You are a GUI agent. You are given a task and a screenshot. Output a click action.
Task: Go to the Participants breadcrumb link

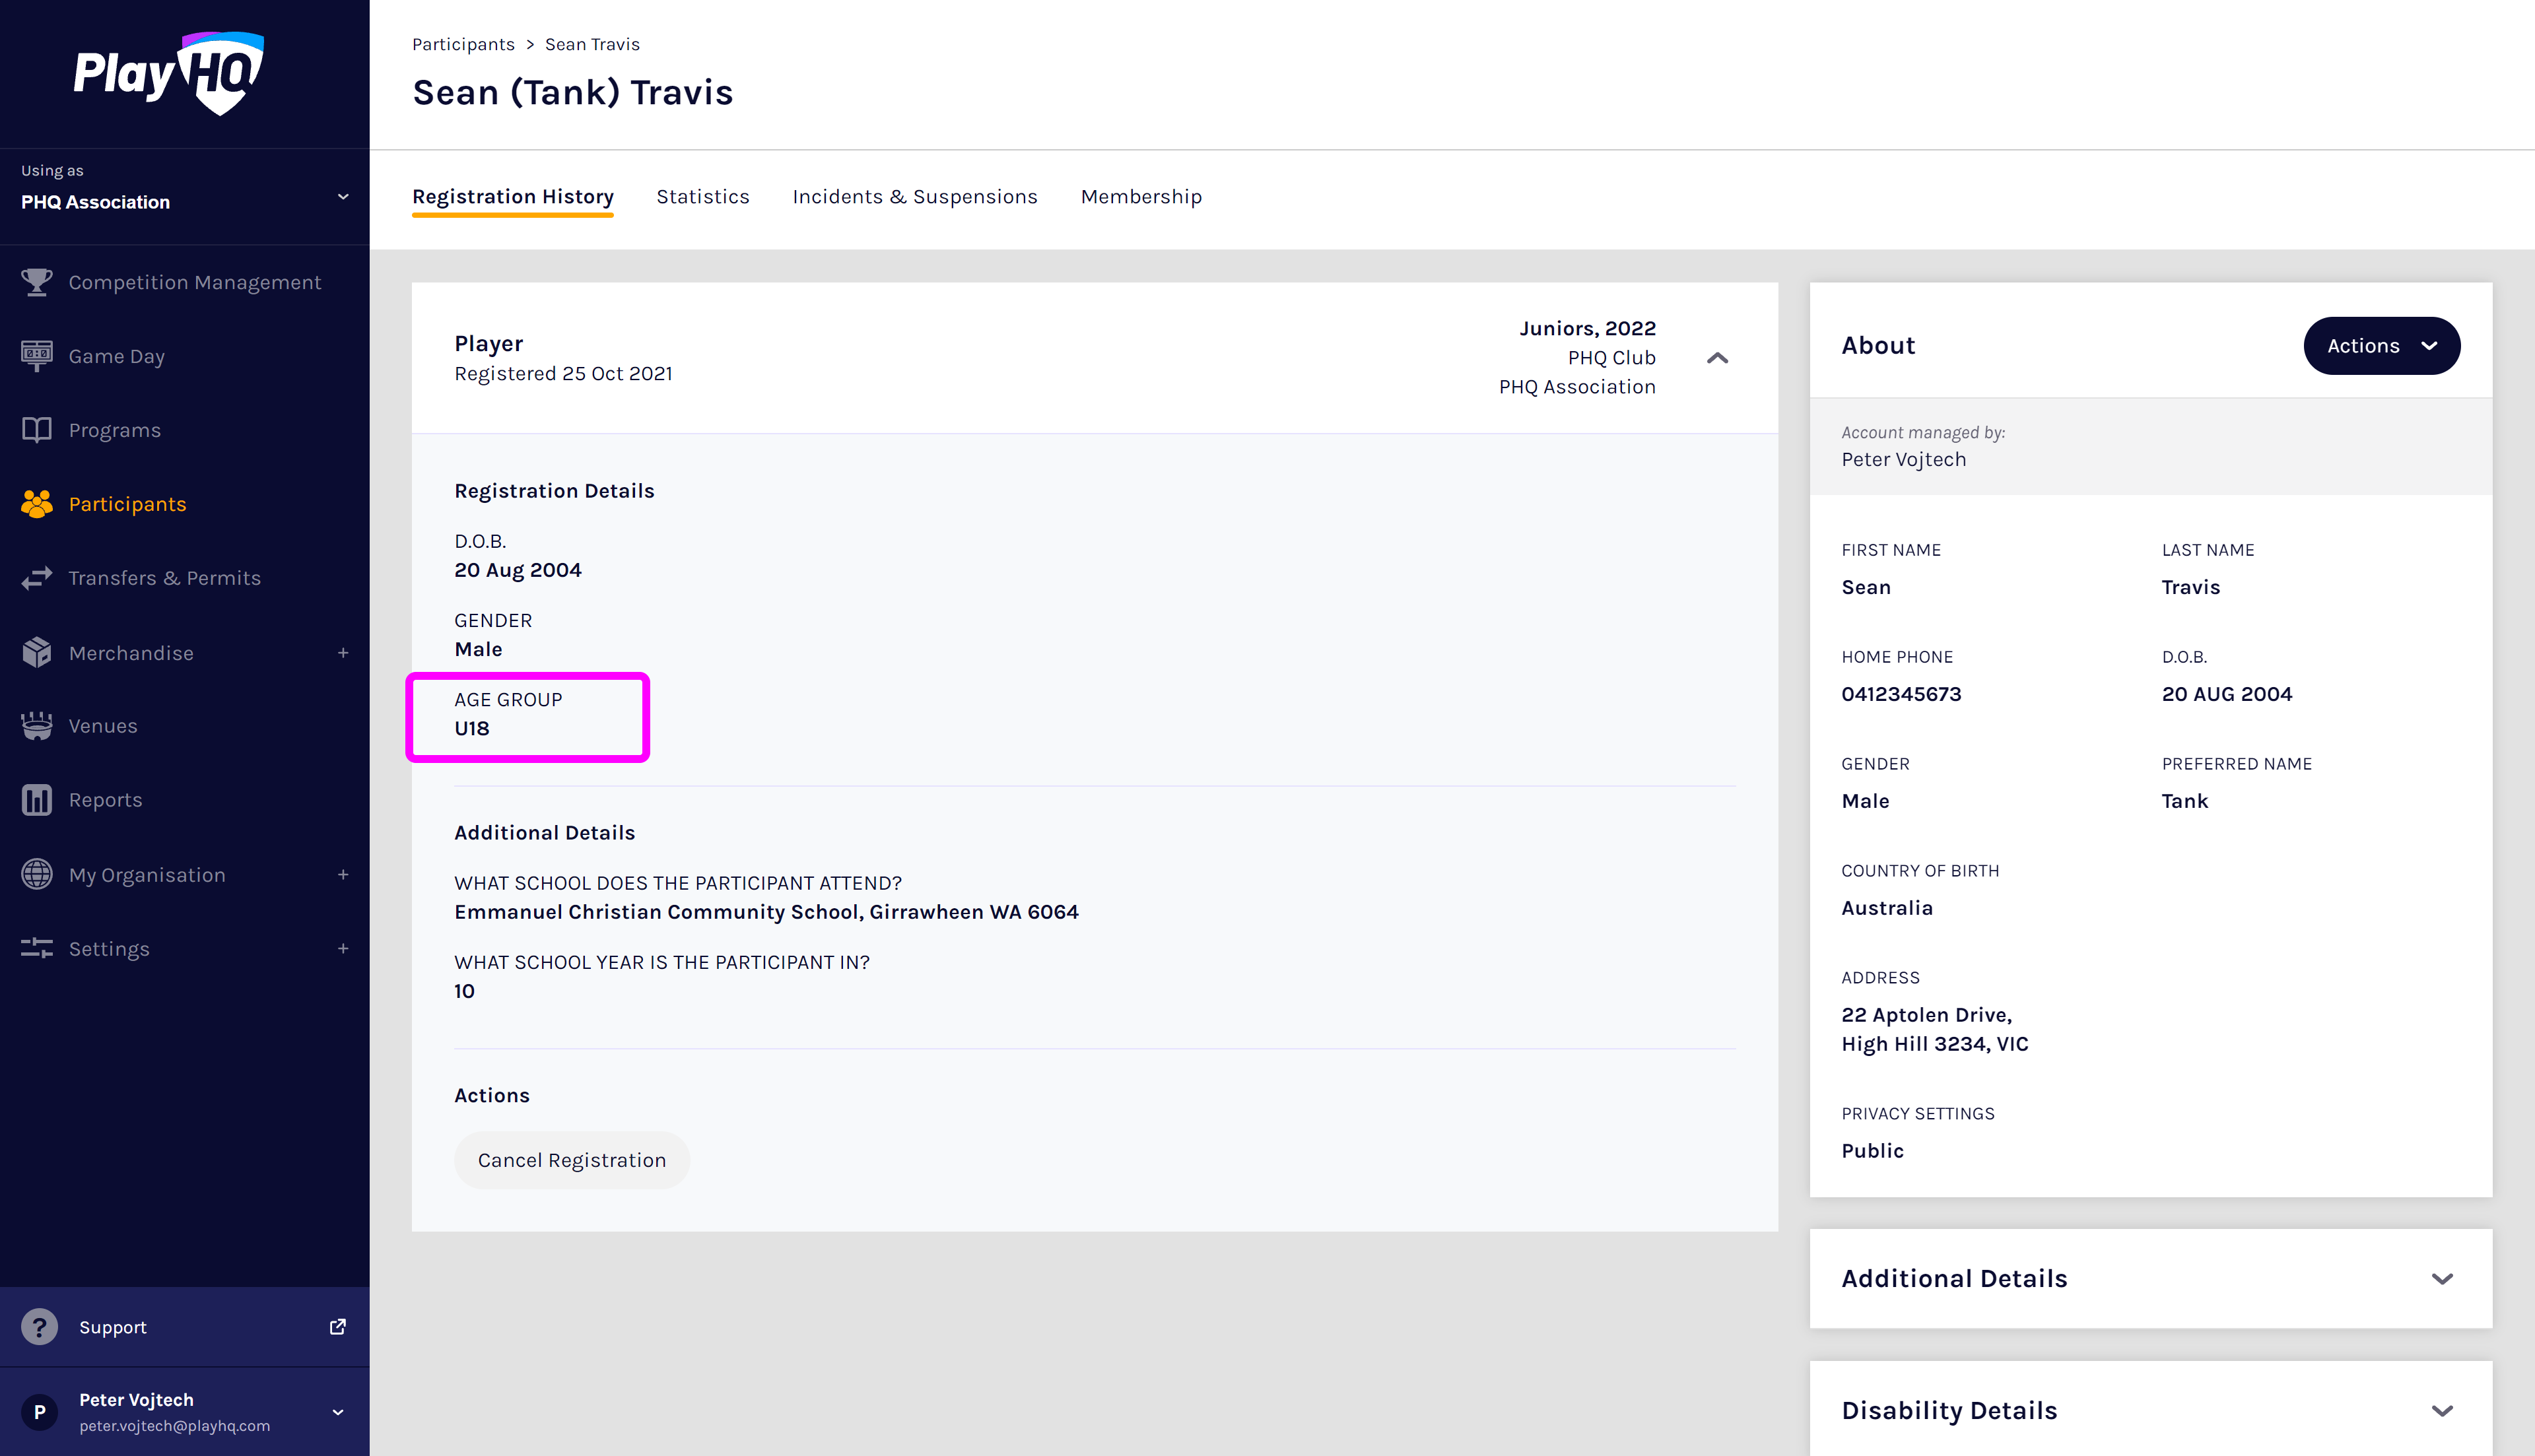463,44
